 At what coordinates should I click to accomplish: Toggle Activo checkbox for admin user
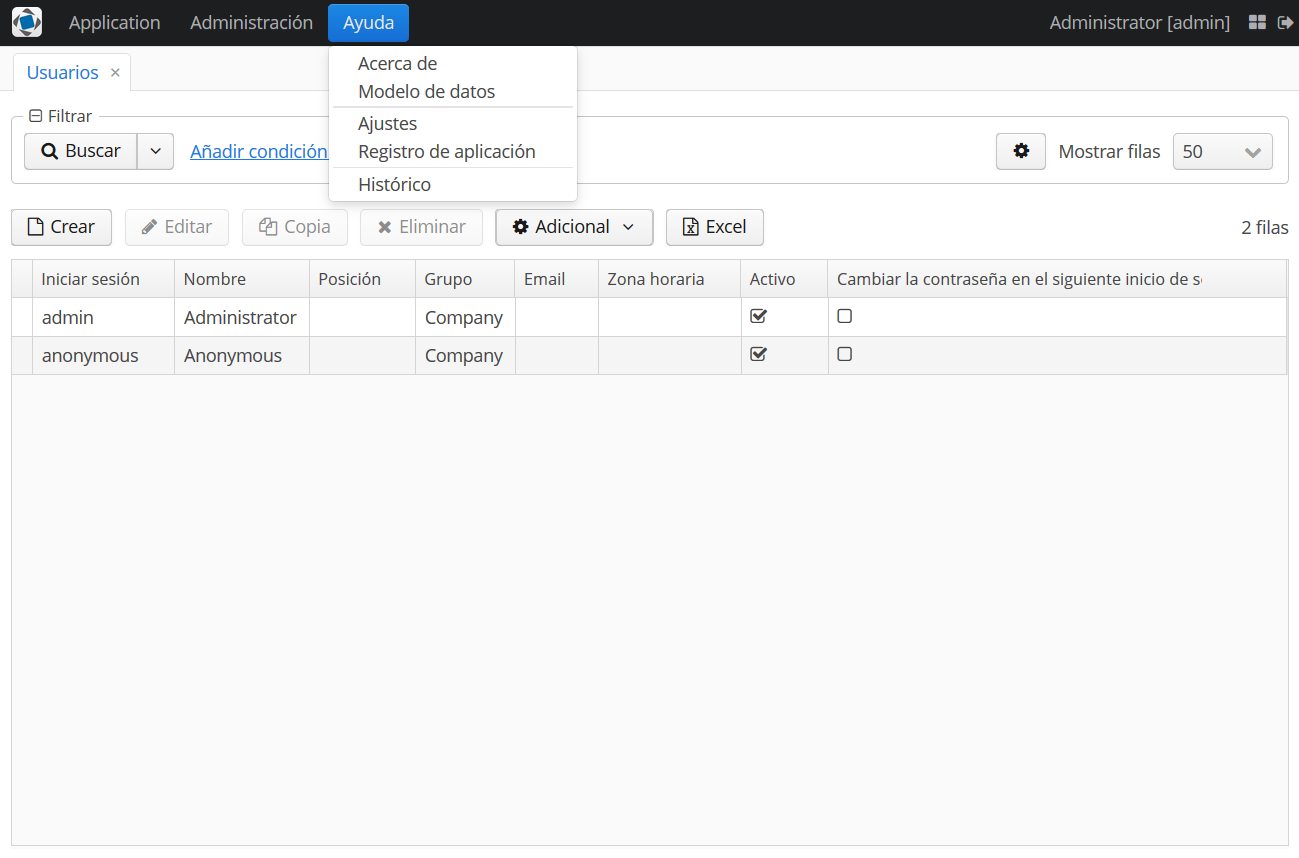pos(758,316)
